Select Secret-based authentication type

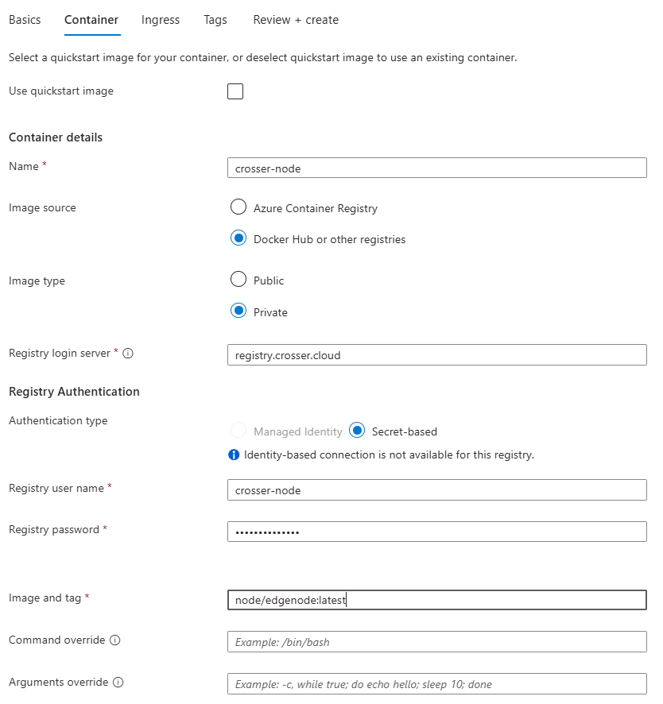[x=357, y=431]
